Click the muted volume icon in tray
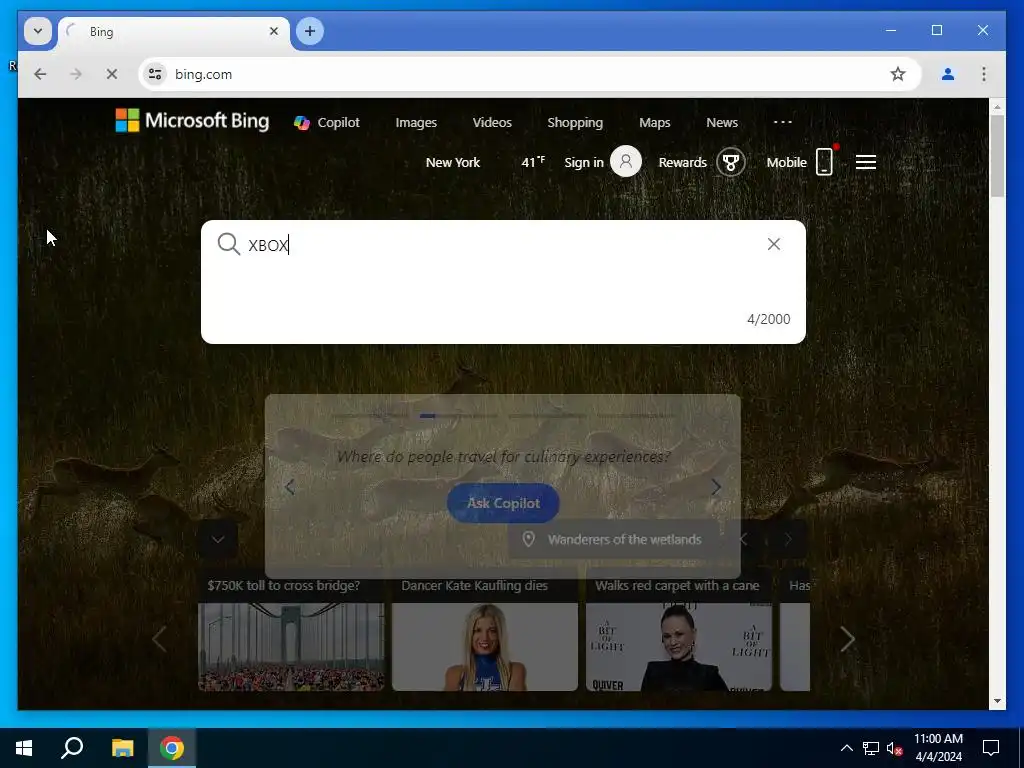The height and width of the screenshot is (768, 1024). 894,748
